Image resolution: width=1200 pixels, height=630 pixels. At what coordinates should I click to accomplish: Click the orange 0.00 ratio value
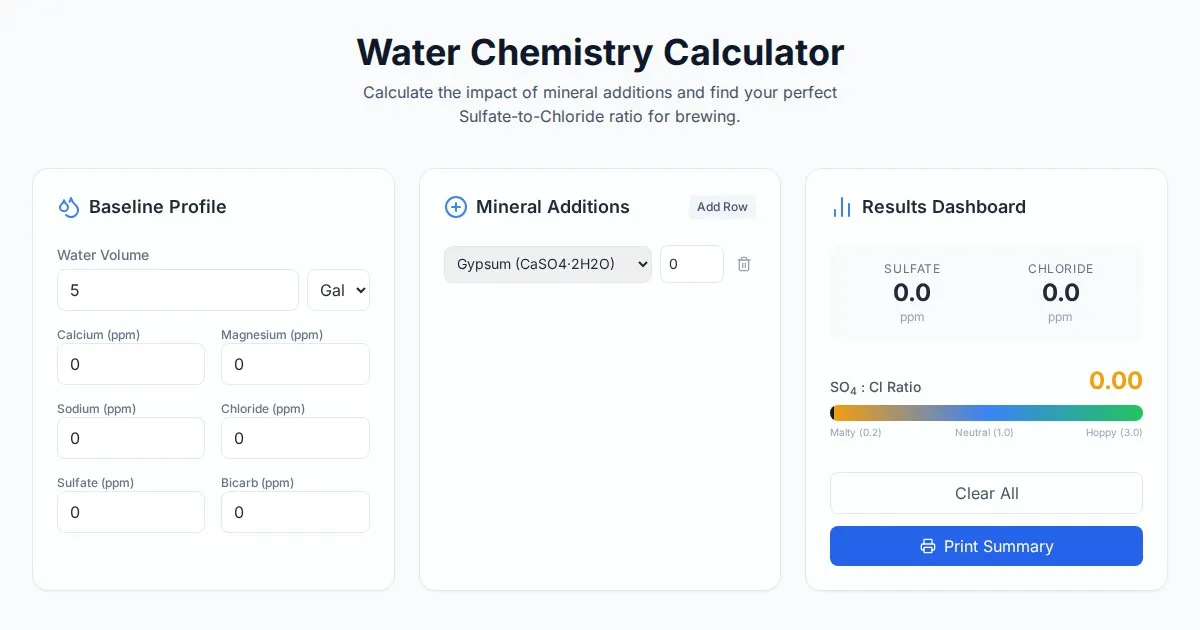point(1115,381)
